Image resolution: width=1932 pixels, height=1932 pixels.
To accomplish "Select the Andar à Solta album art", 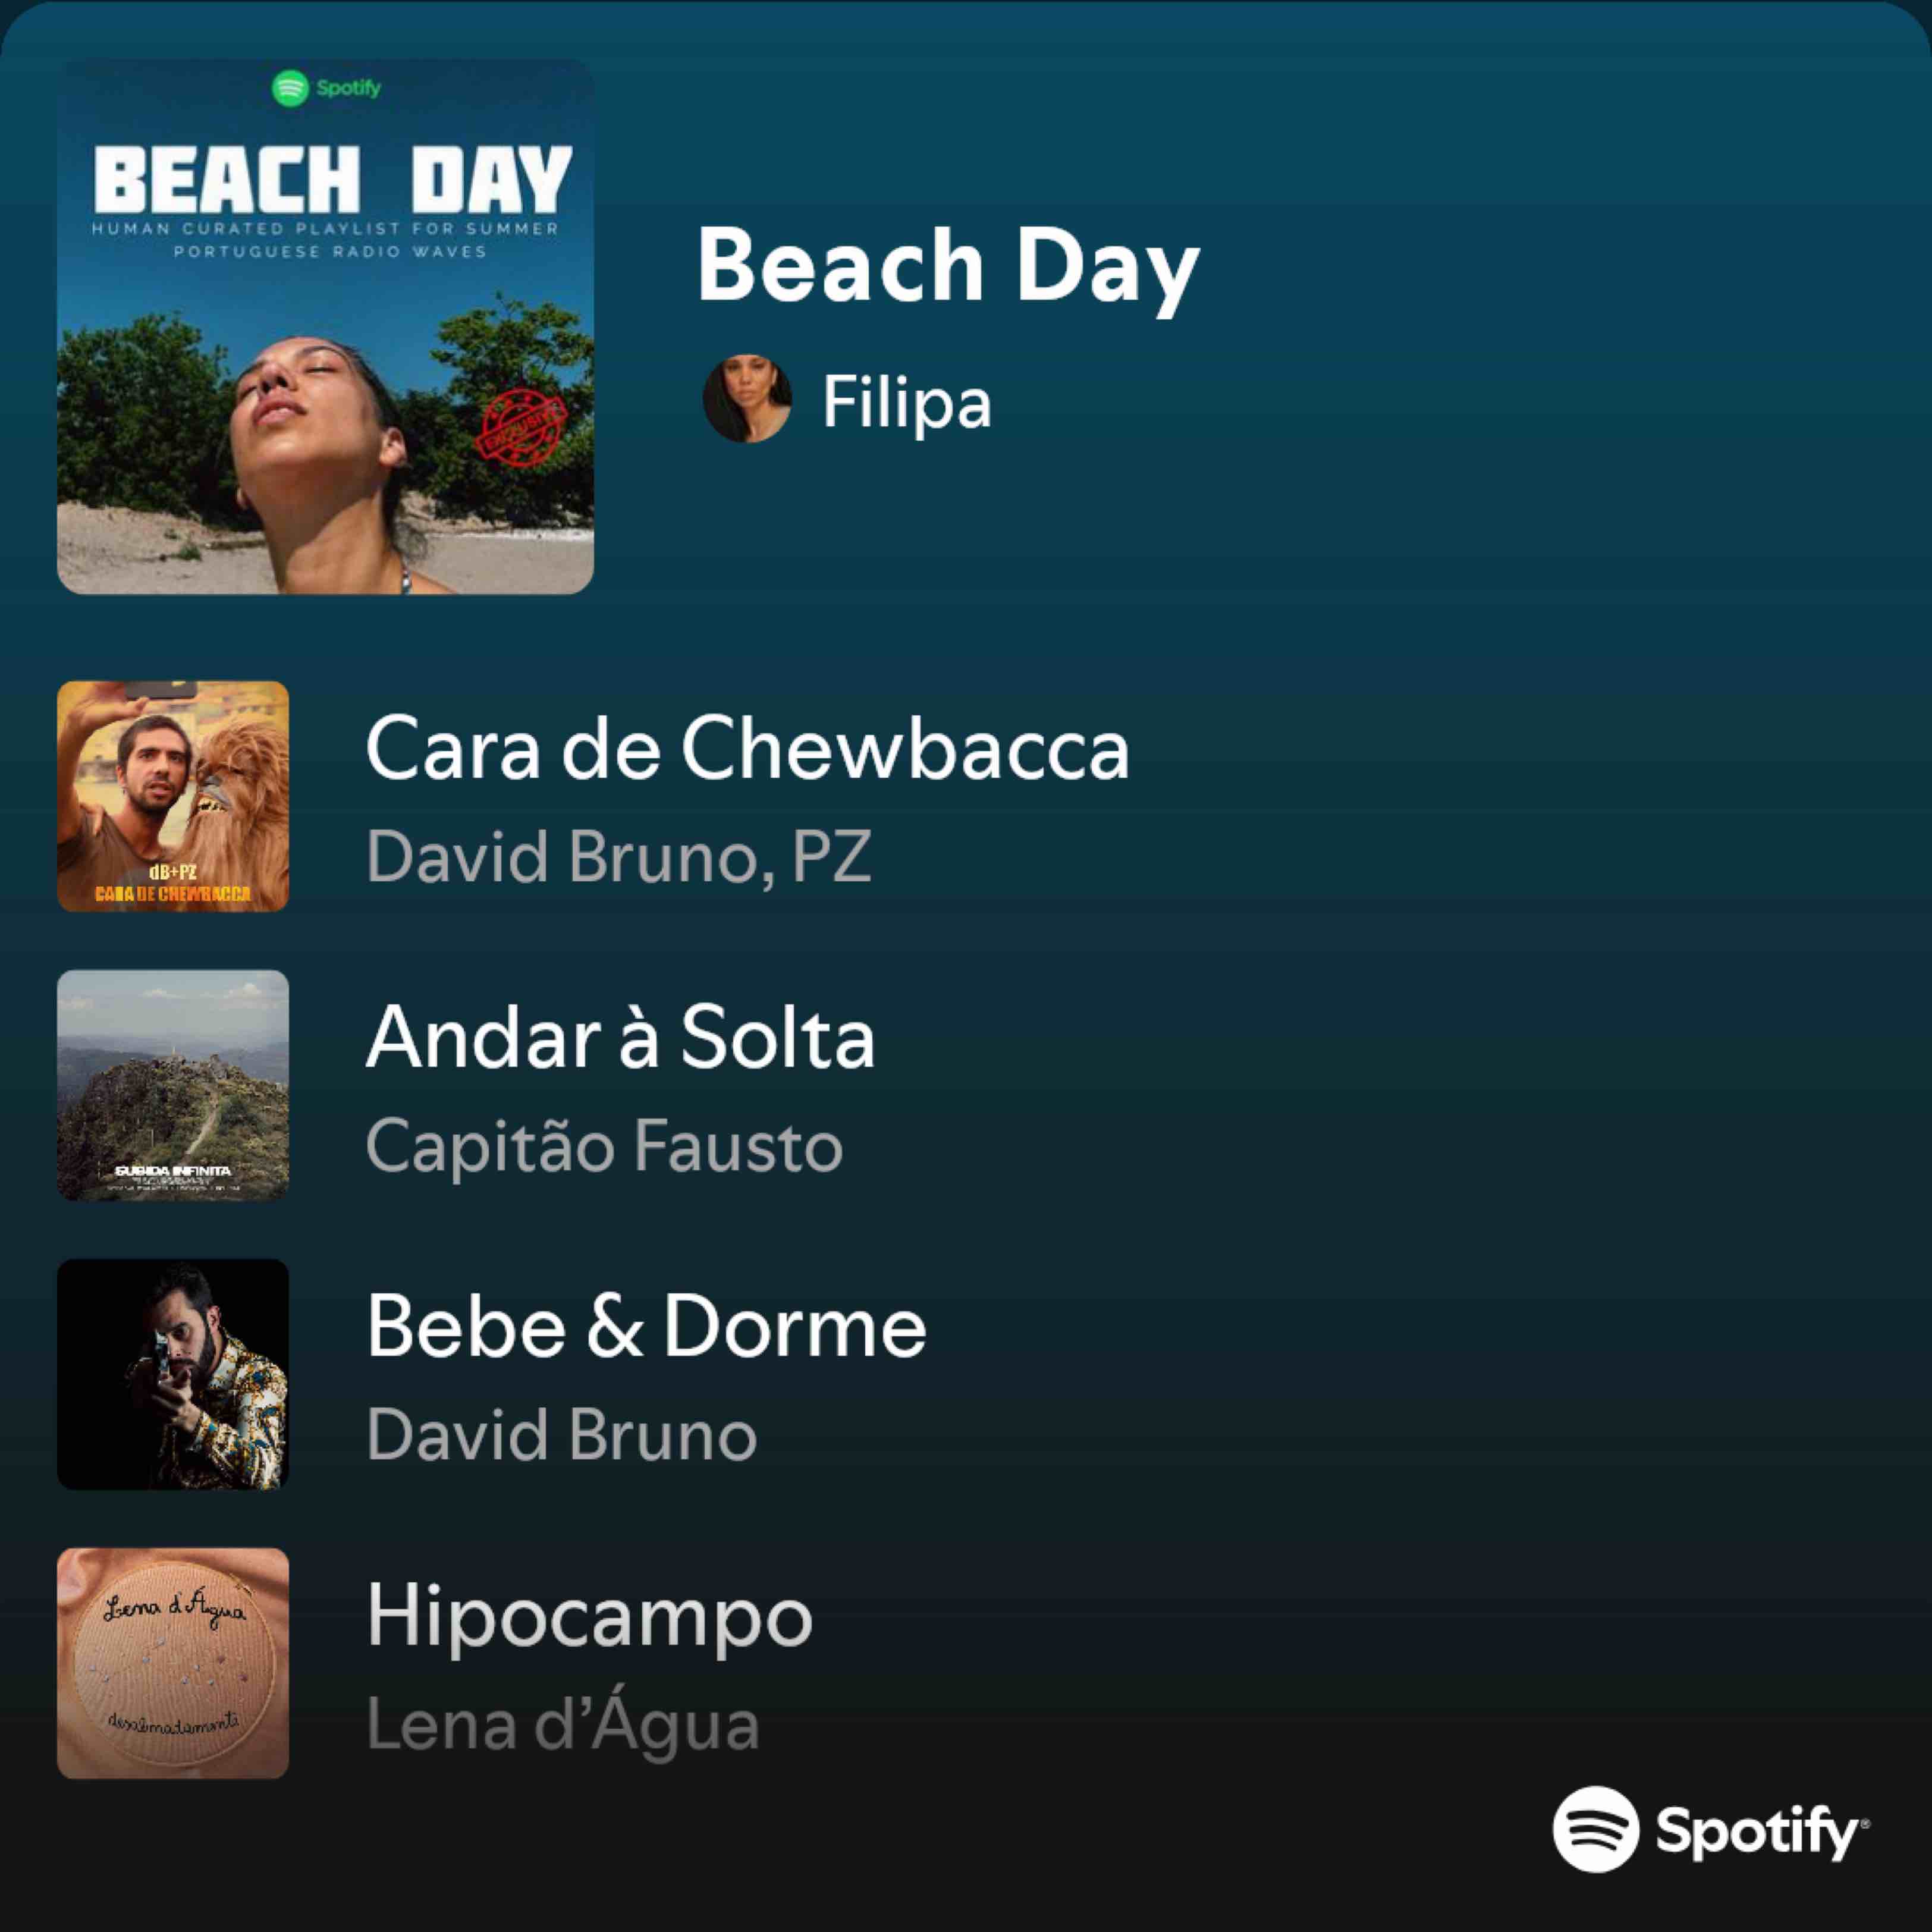I will [173, 1085].
